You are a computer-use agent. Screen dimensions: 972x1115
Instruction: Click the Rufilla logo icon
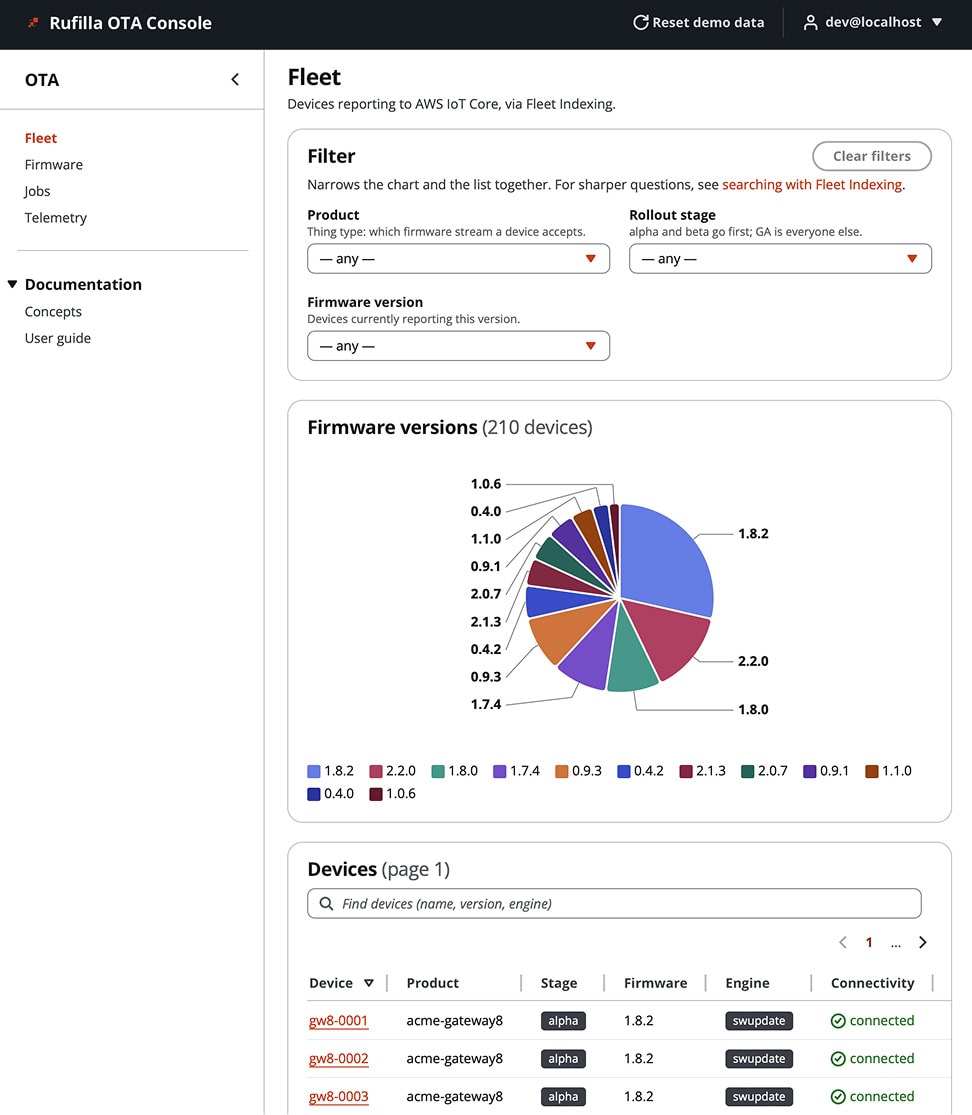pos(33,23)
